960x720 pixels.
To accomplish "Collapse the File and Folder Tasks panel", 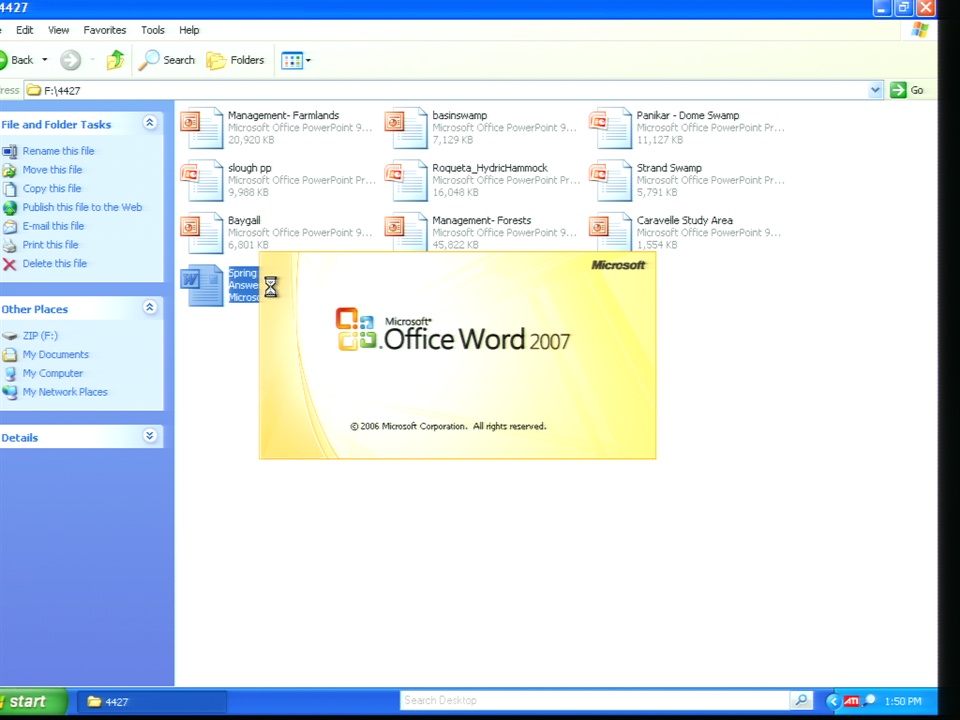I will 149,123.
